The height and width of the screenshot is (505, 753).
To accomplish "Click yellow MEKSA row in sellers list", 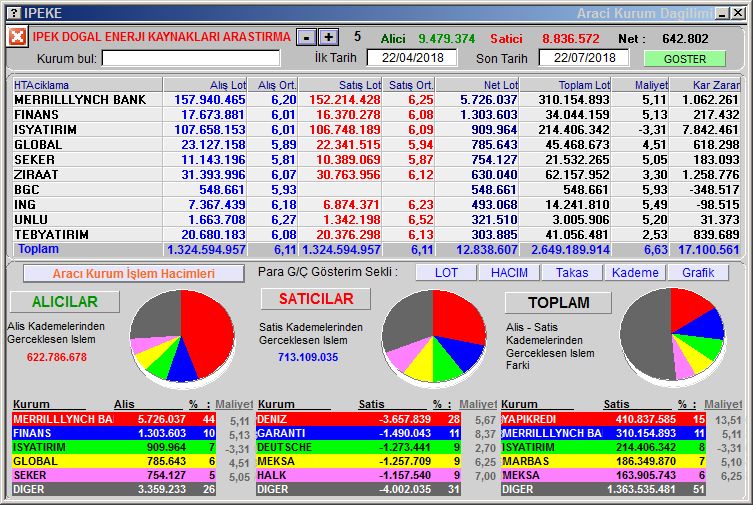I will [359, 461].
